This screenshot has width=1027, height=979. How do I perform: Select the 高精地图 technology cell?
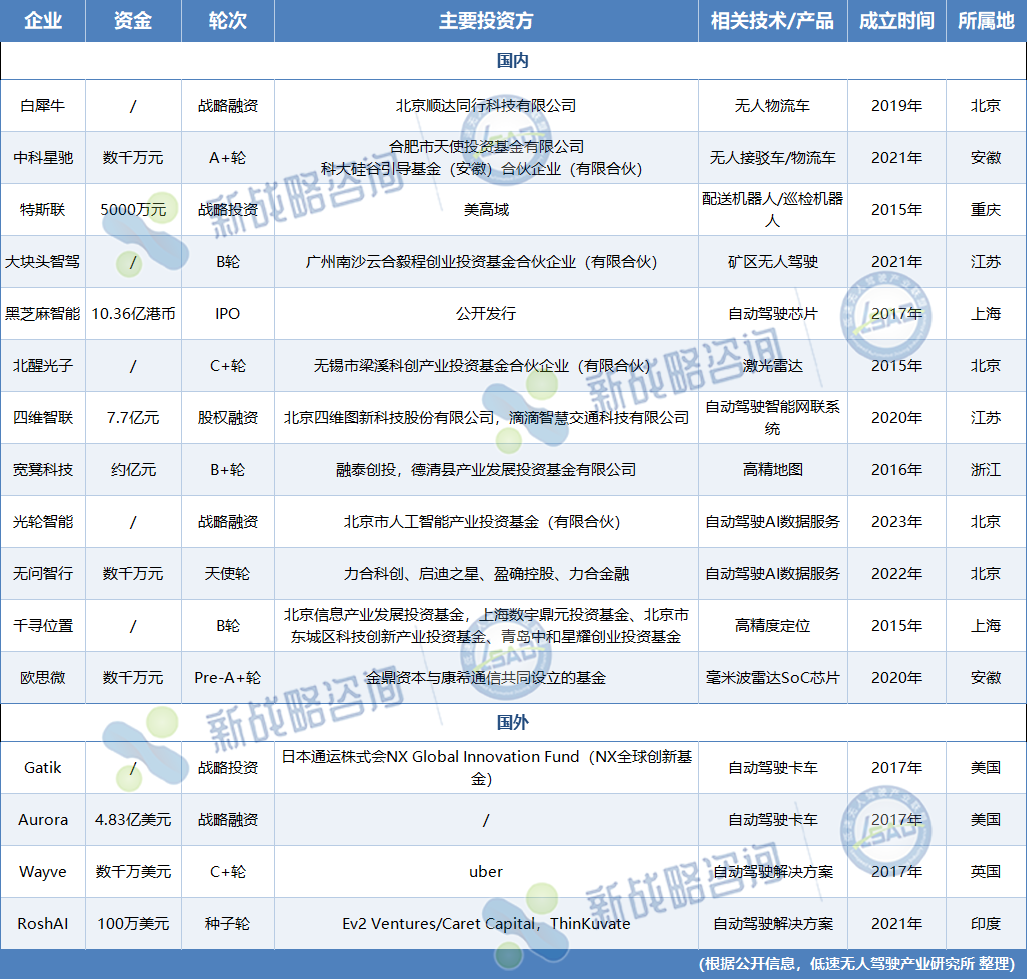point(772,470)
